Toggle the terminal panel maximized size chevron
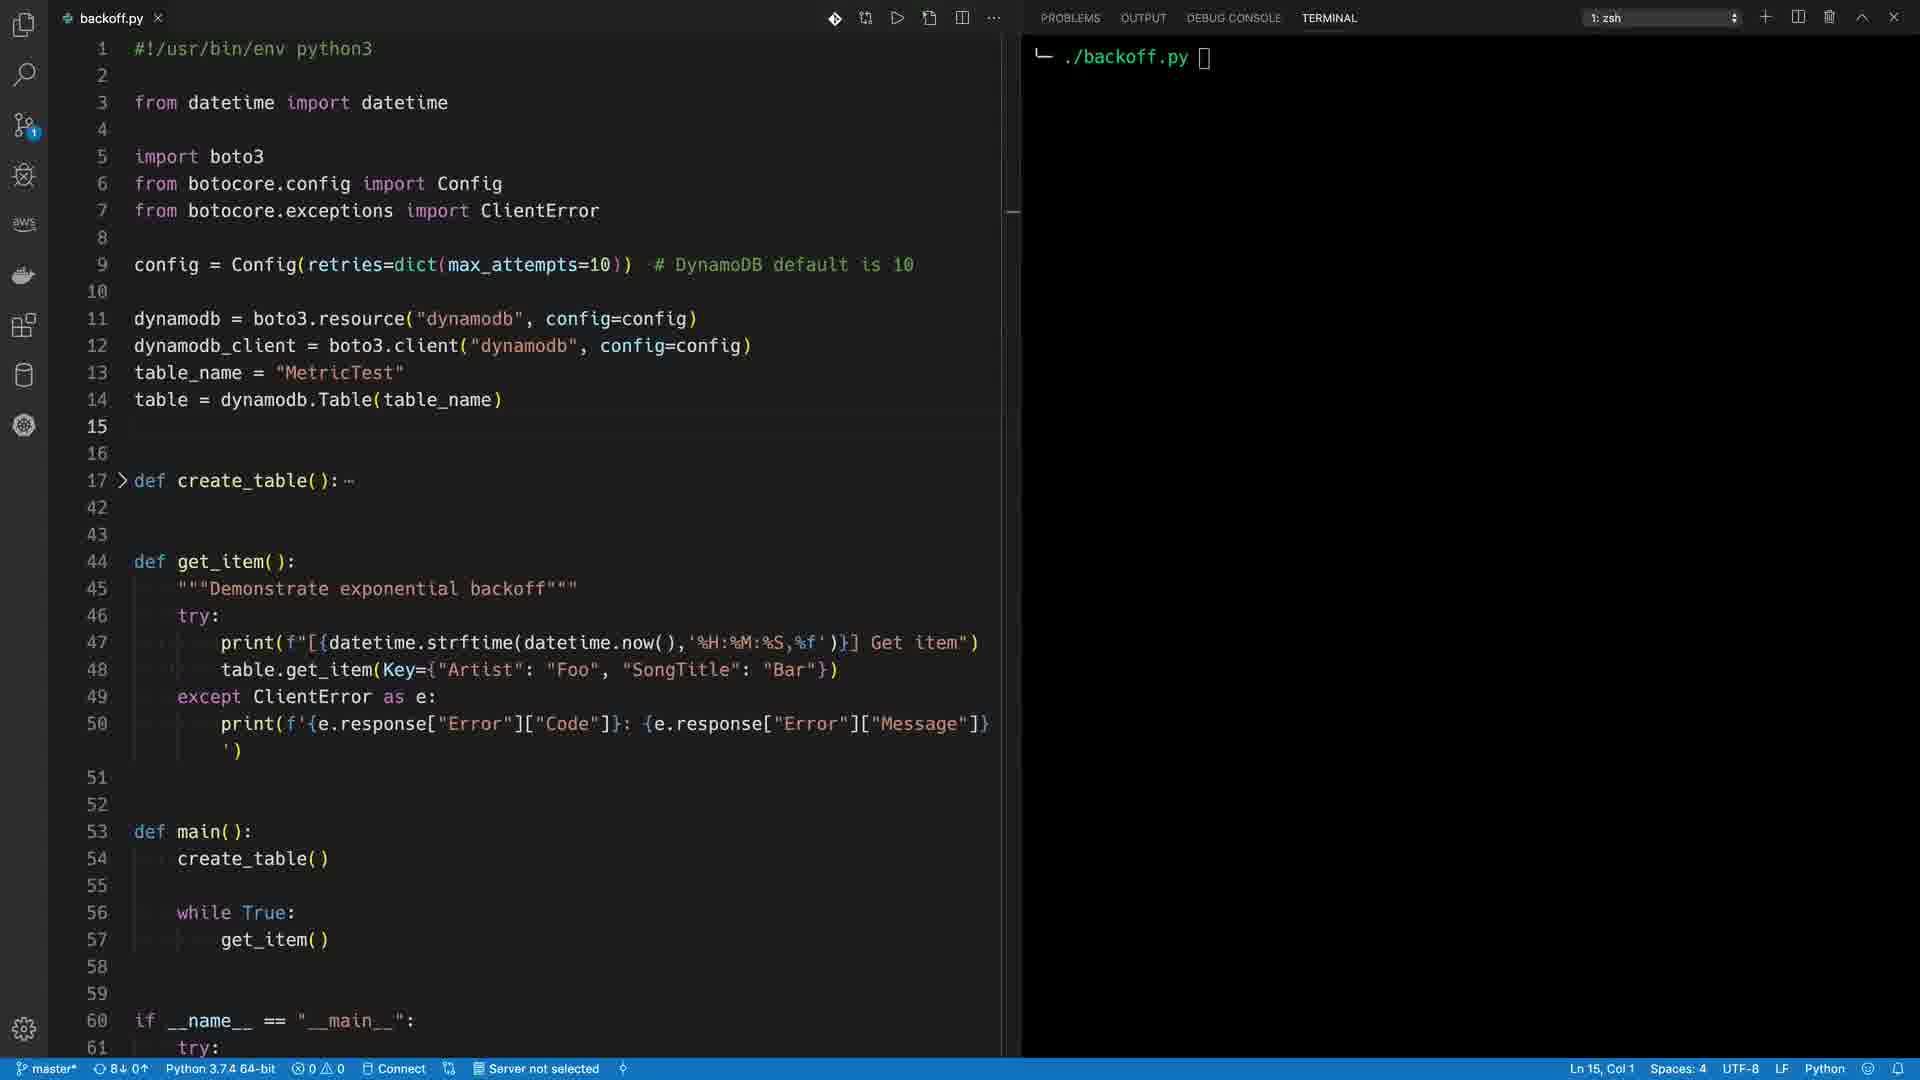 coord(1862,18)
